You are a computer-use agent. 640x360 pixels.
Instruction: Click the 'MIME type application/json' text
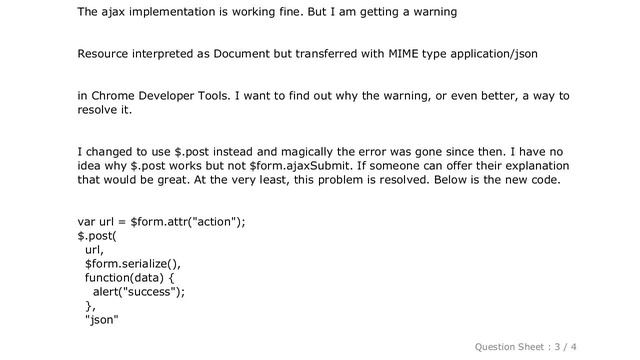point(463,54)
